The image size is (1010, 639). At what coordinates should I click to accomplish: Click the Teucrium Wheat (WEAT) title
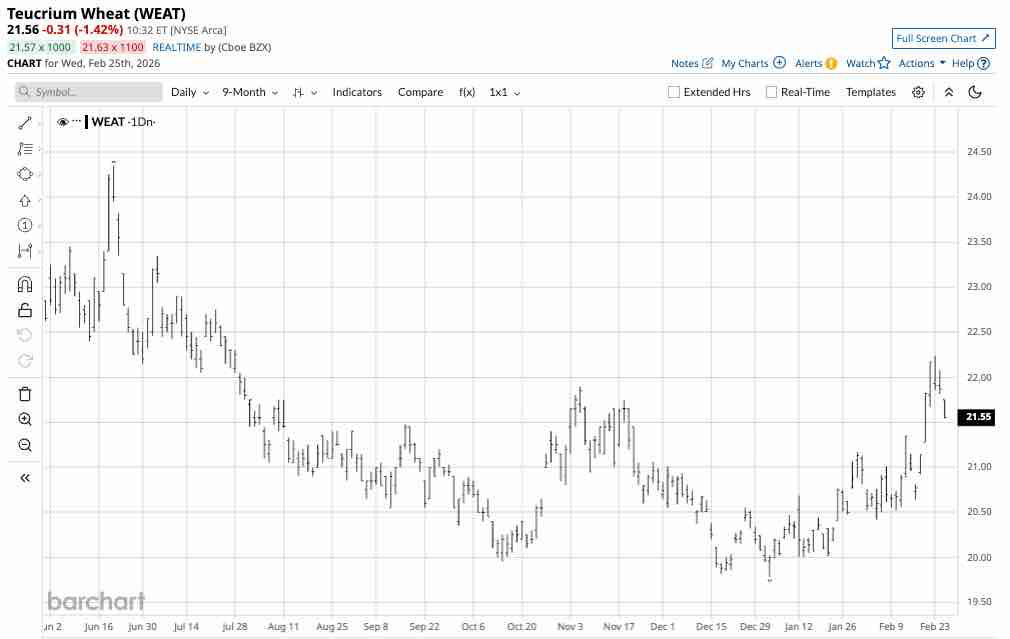pos(96,13)
